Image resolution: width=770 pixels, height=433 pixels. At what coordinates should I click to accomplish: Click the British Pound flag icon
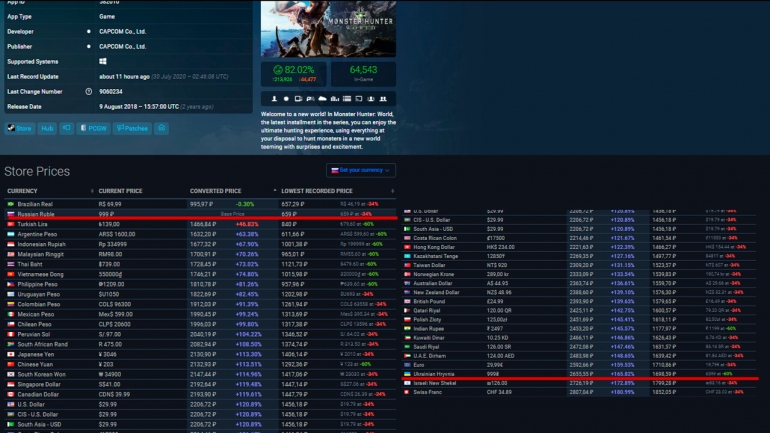[407, 301]
